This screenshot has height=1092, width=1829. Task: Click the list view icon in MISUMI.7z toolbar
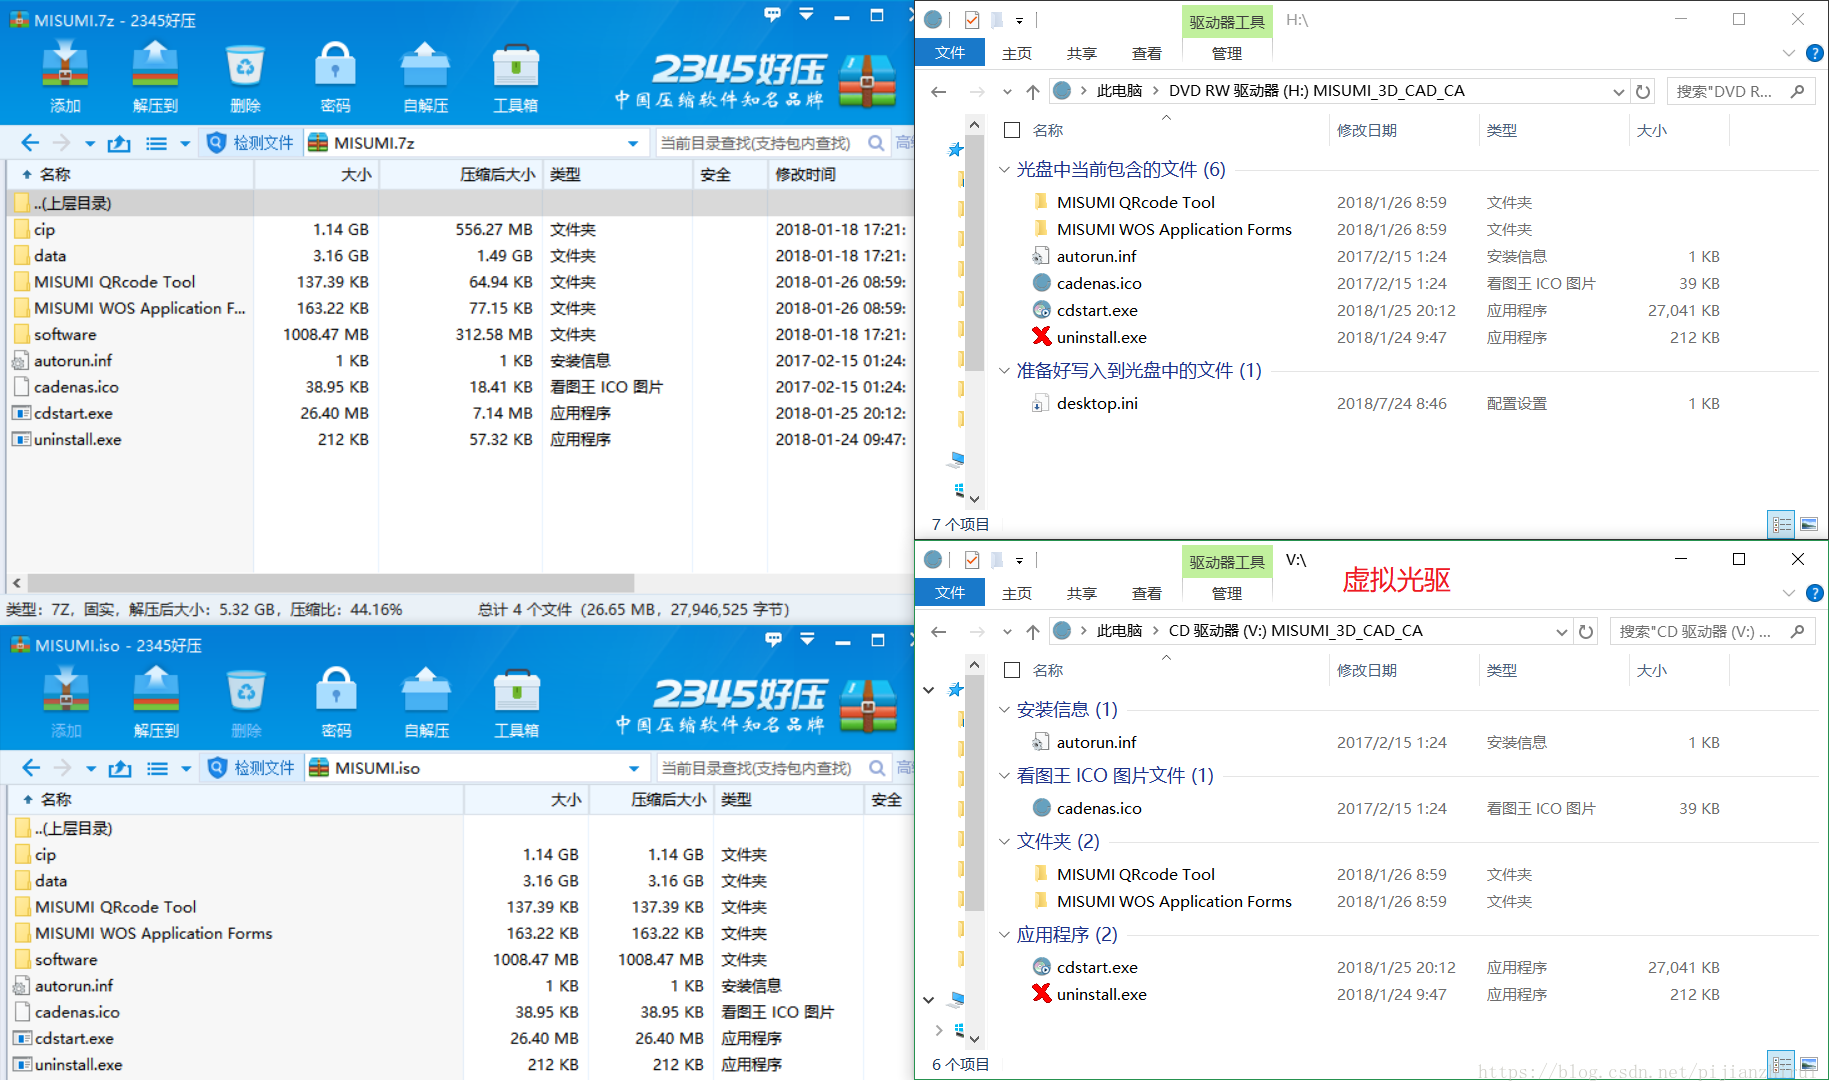tap(157, 143)
